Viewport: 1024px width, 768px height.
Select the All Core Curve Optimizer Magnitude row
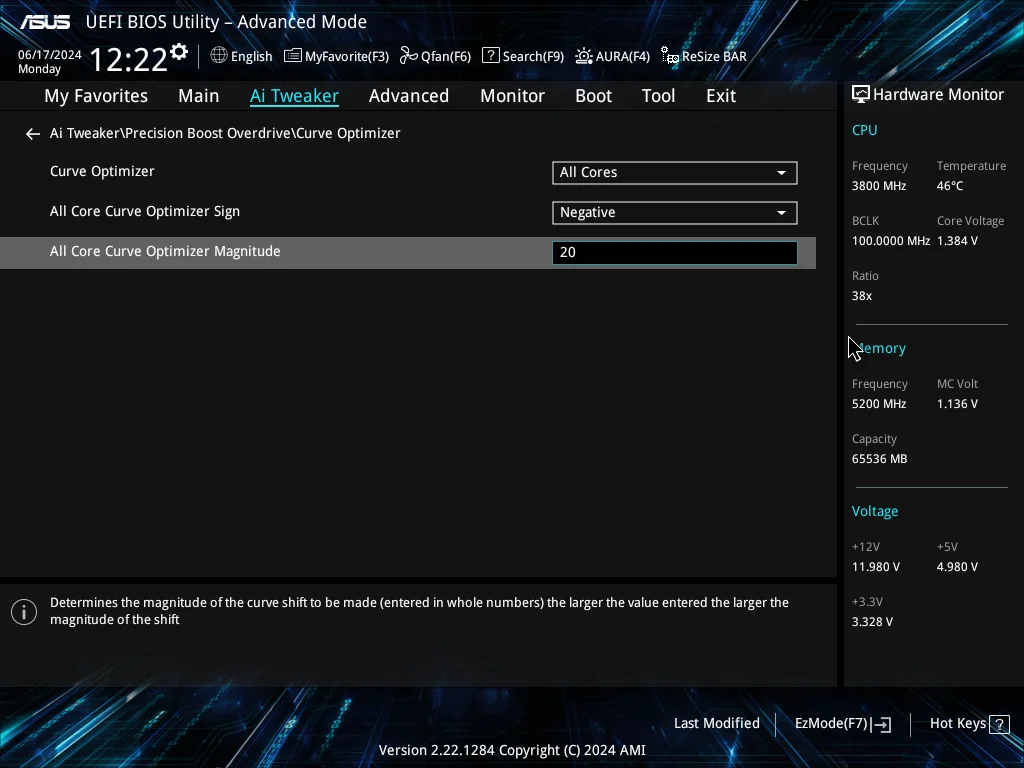pyautogui.click(x=408, y=253)
